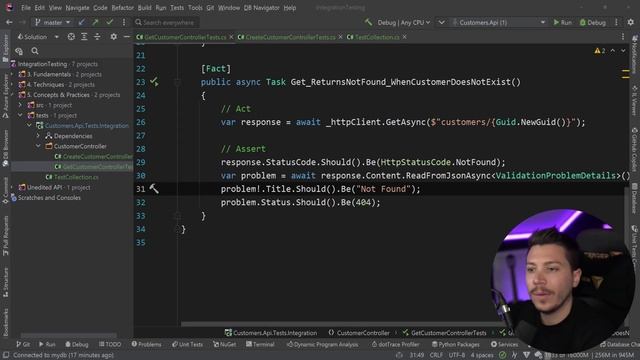Click the back navigation arrow

[x=9, y=22]
